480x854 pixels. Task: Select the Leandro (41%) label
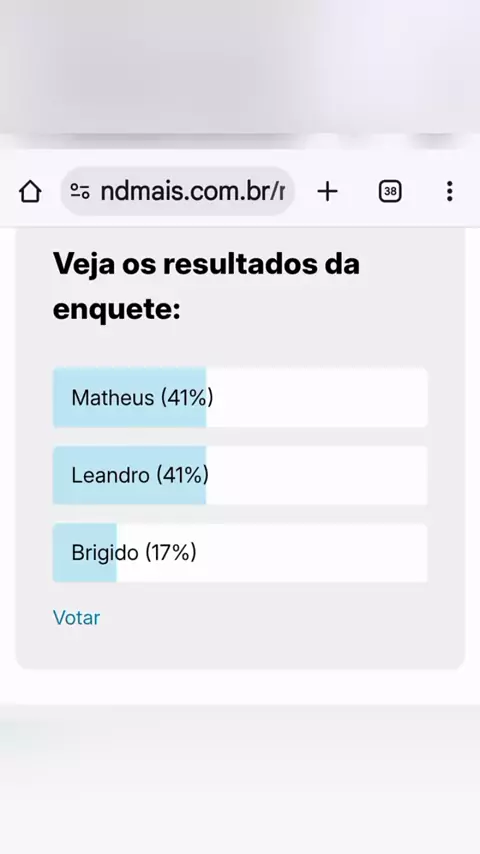coord(140,475)
